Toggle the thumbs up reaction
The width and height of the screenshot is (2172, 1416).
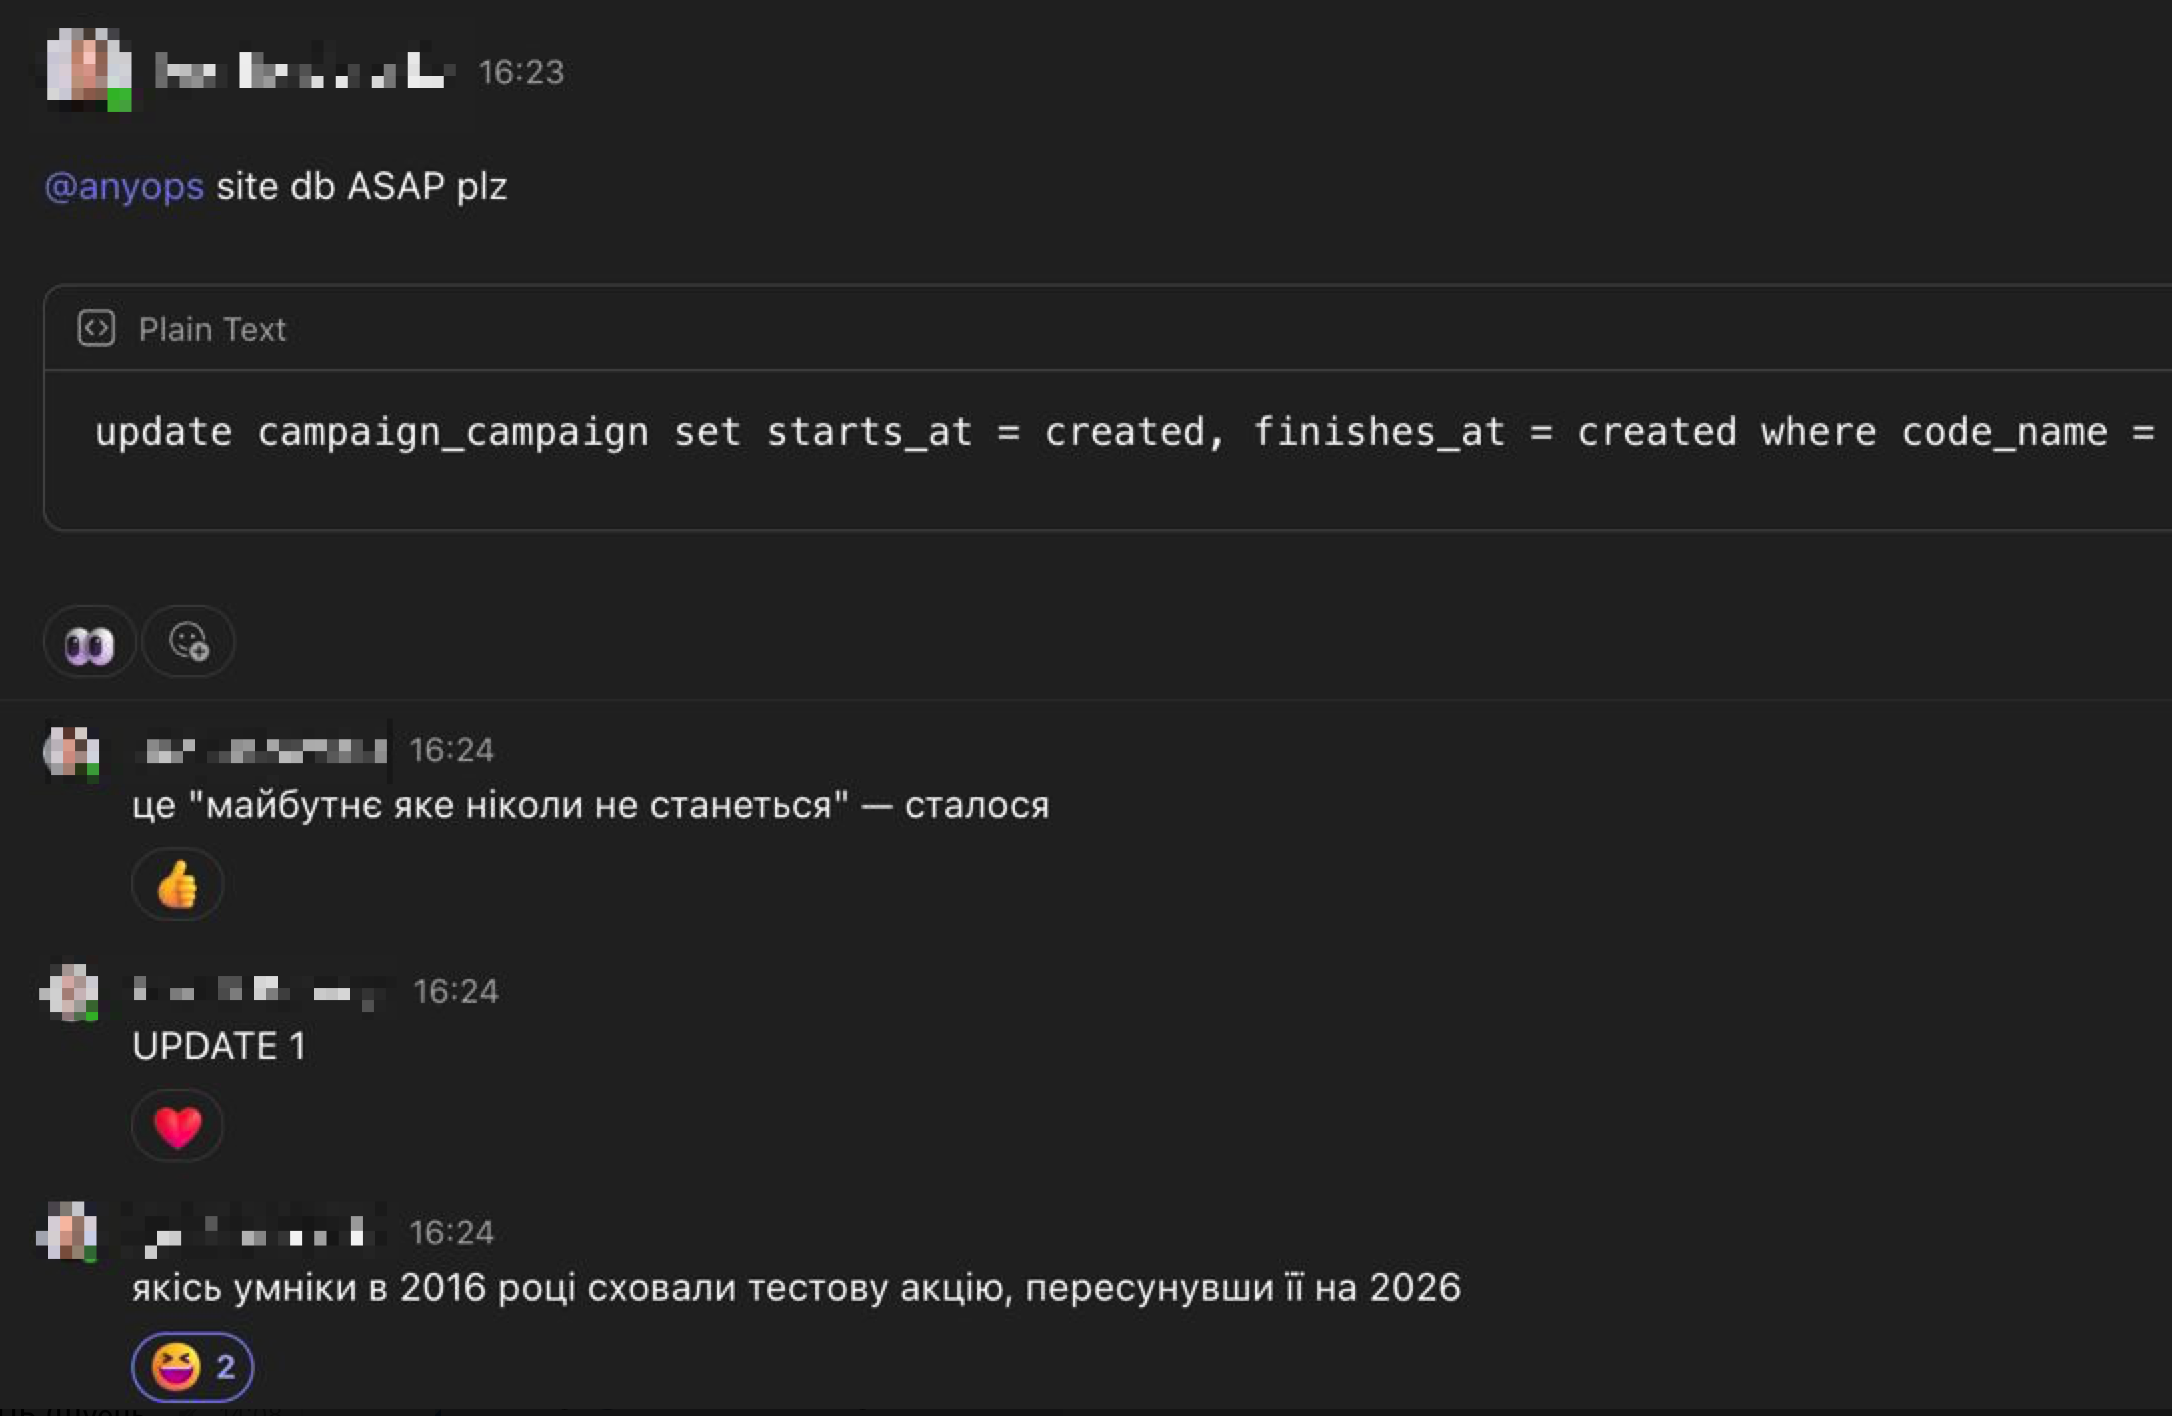point(177,885)
